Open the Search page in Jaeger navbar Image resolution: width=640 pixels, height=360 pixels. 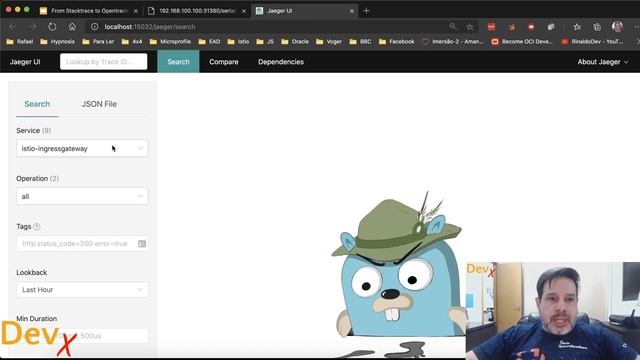click(178, 62)
